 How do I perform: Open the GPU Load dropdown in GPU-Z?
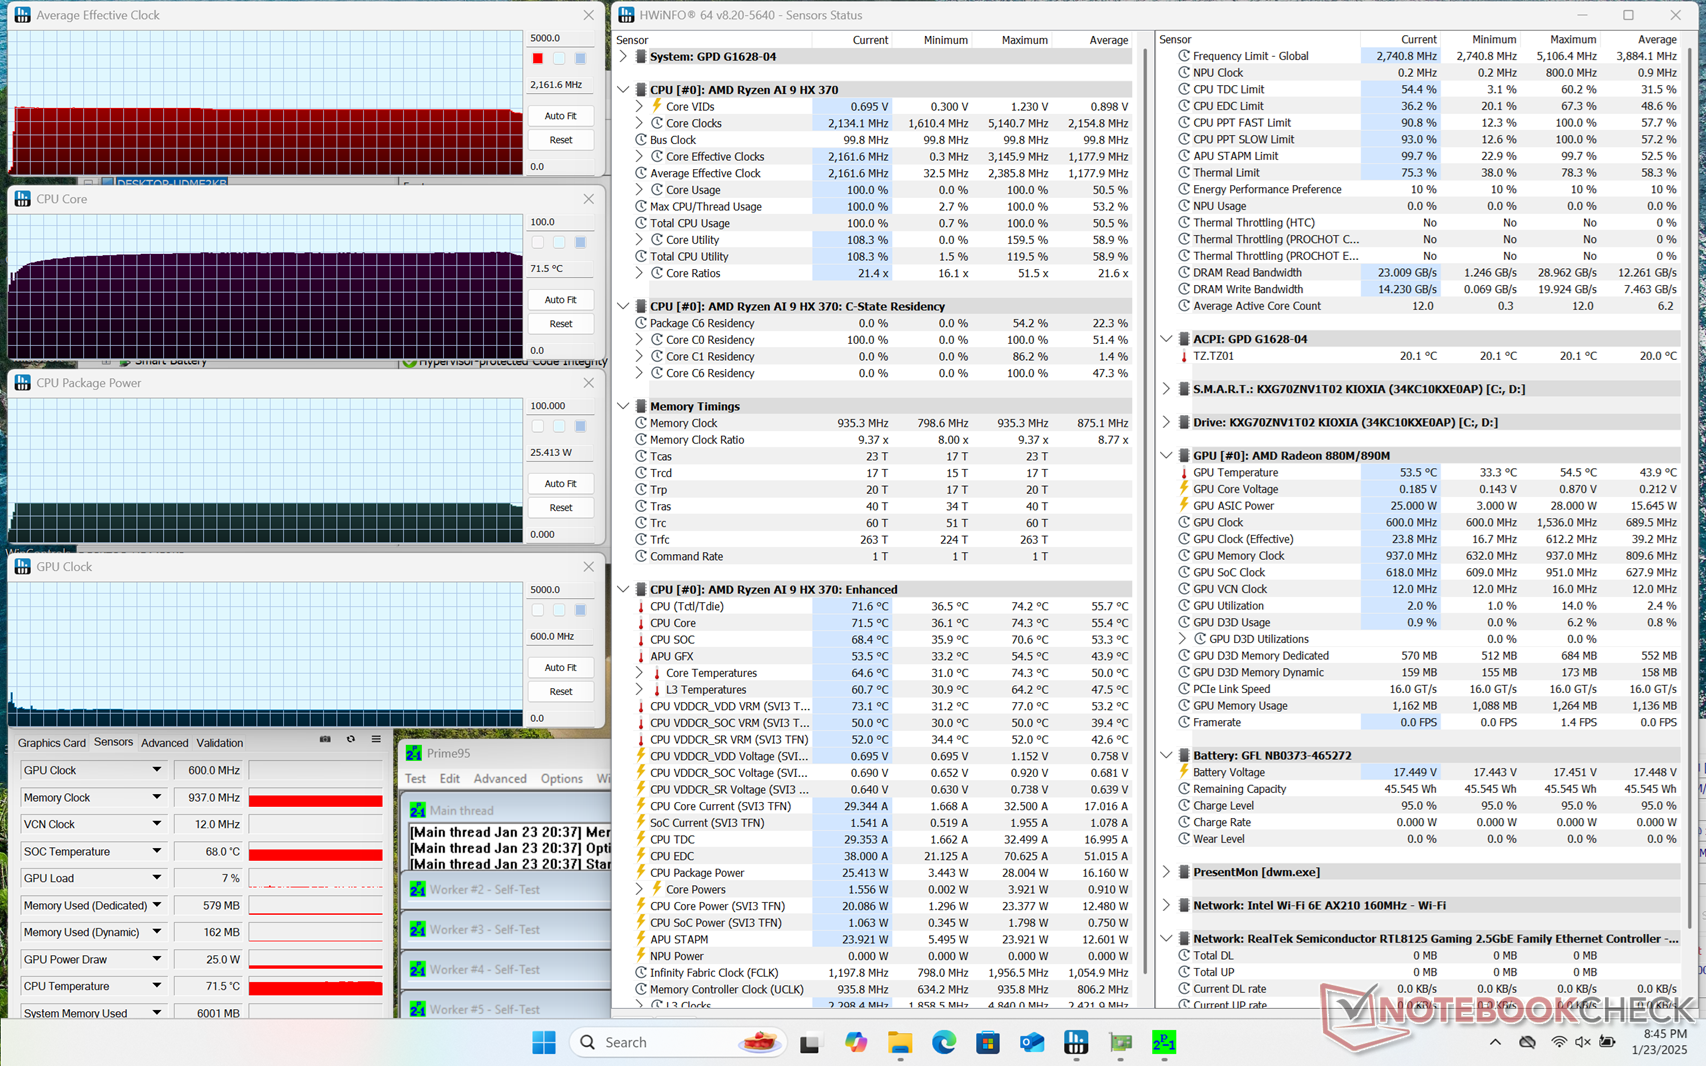(x=156, y=878)
